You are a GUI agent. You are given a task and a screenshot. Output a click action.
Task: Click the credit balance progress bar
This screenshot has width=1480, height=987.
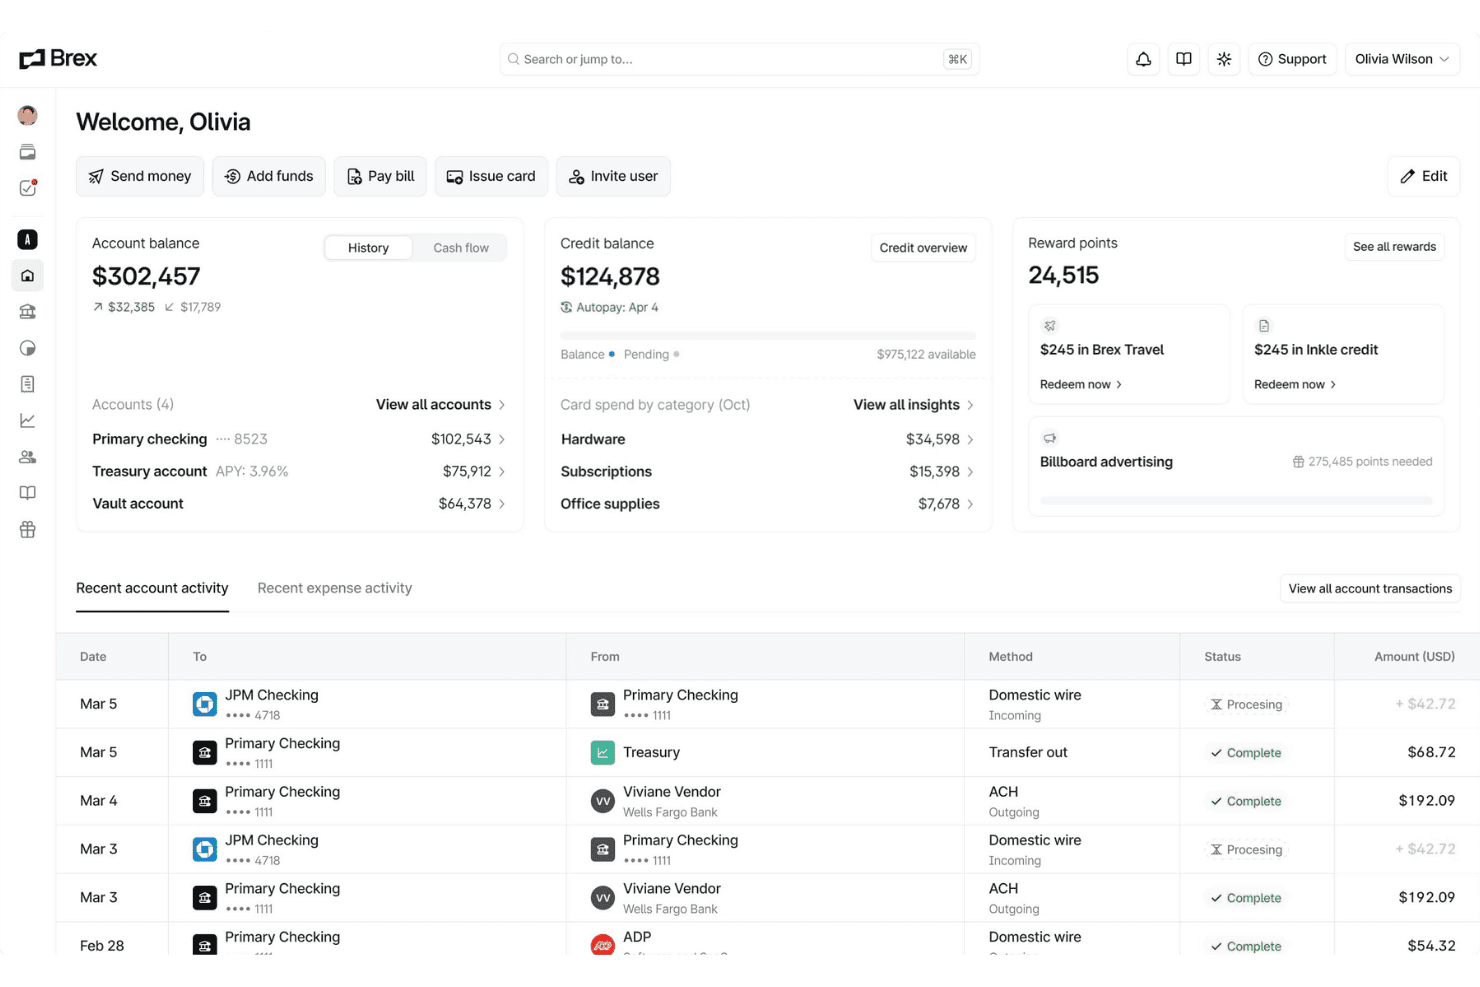click(768, 336)
